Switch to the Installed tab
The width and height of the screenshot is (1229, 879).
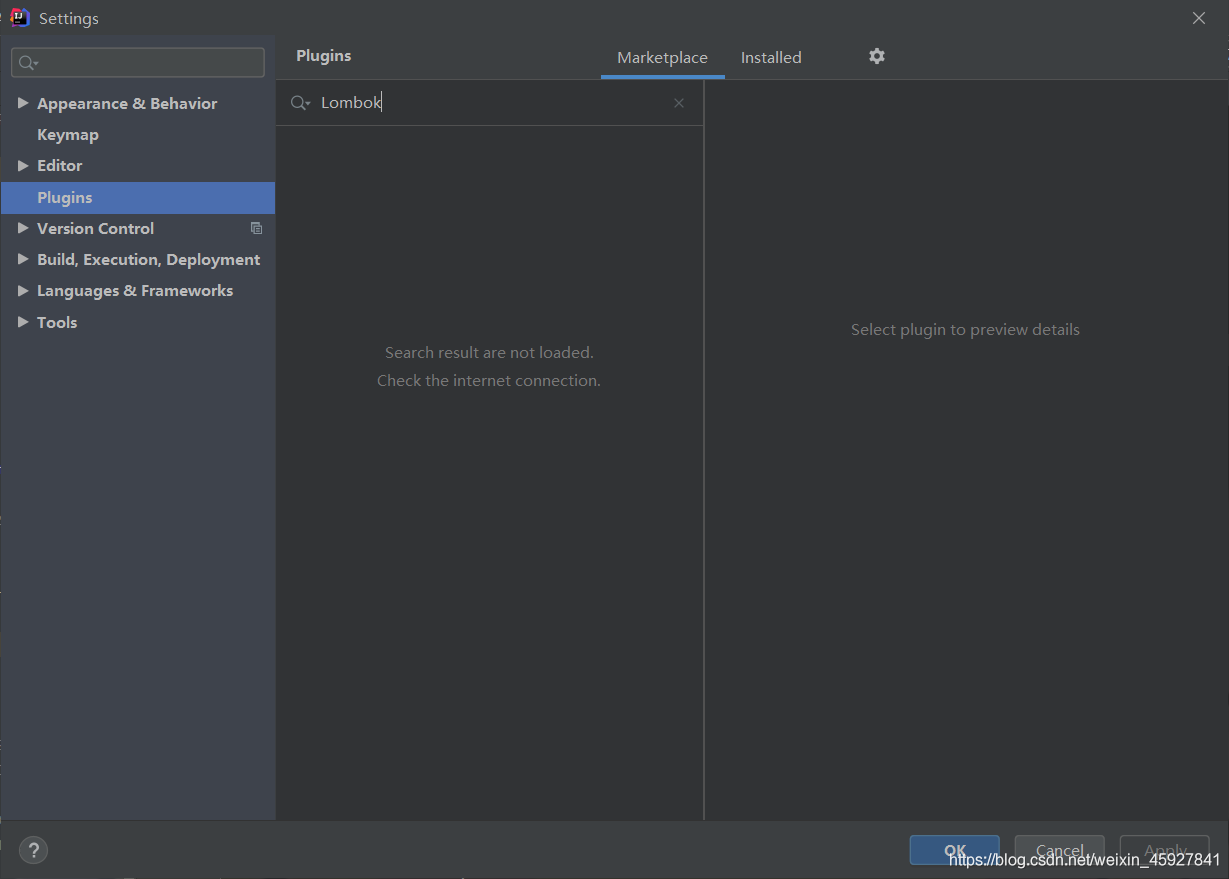click(771, 58)
